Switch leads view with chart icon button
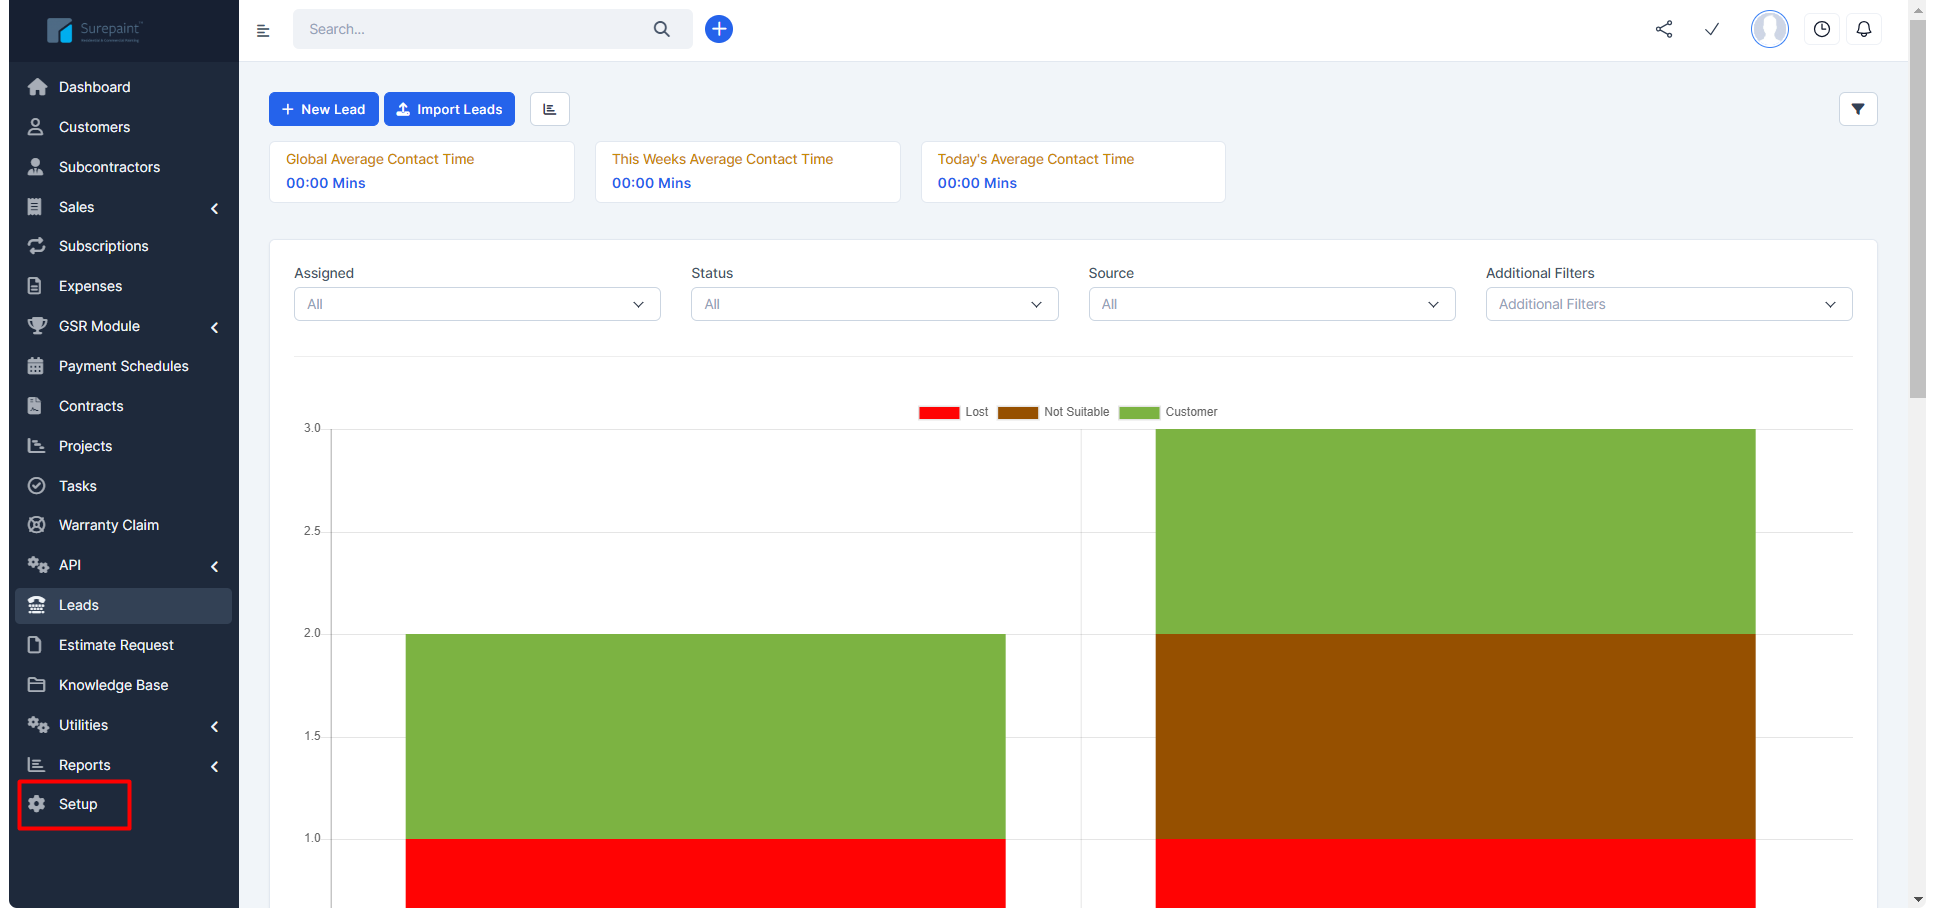This screenshot has width=1935, height=915. [x=549, y=109]
